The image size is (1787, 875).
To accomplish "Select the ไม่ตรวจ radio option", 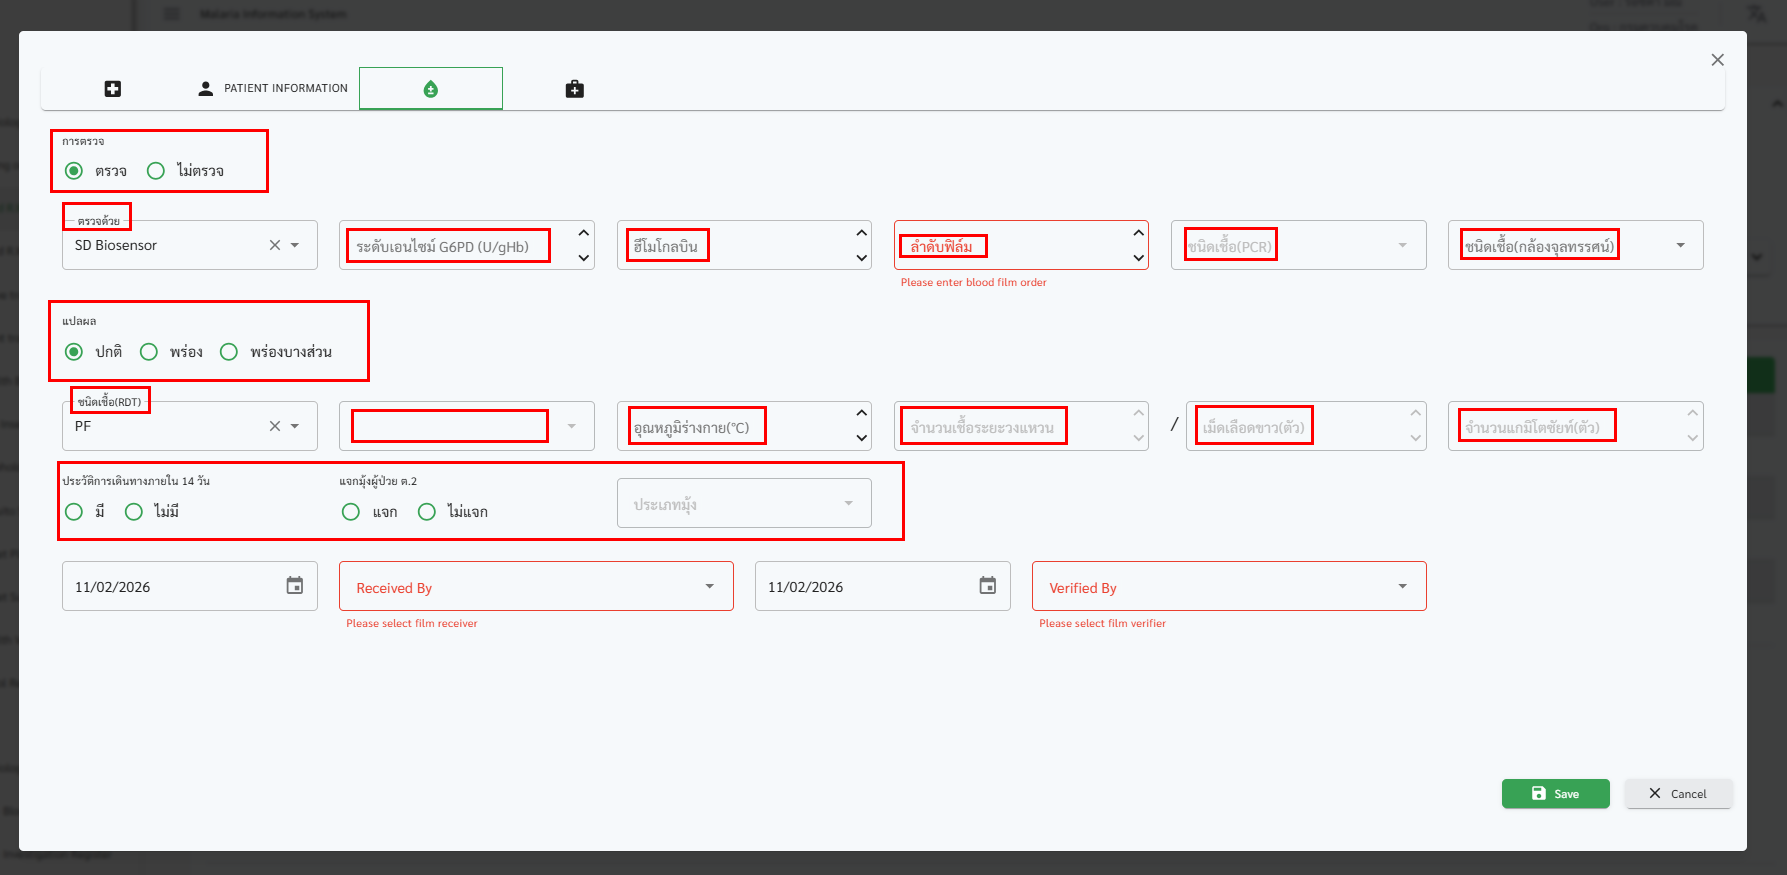I will click(x=156, y=171).
